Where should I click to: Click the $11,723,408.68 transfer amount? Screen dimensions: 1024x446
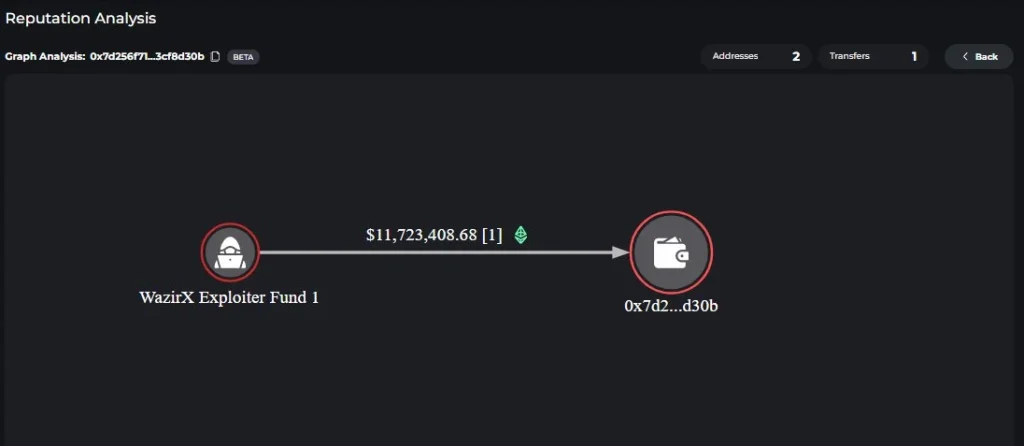coord(421,235)
